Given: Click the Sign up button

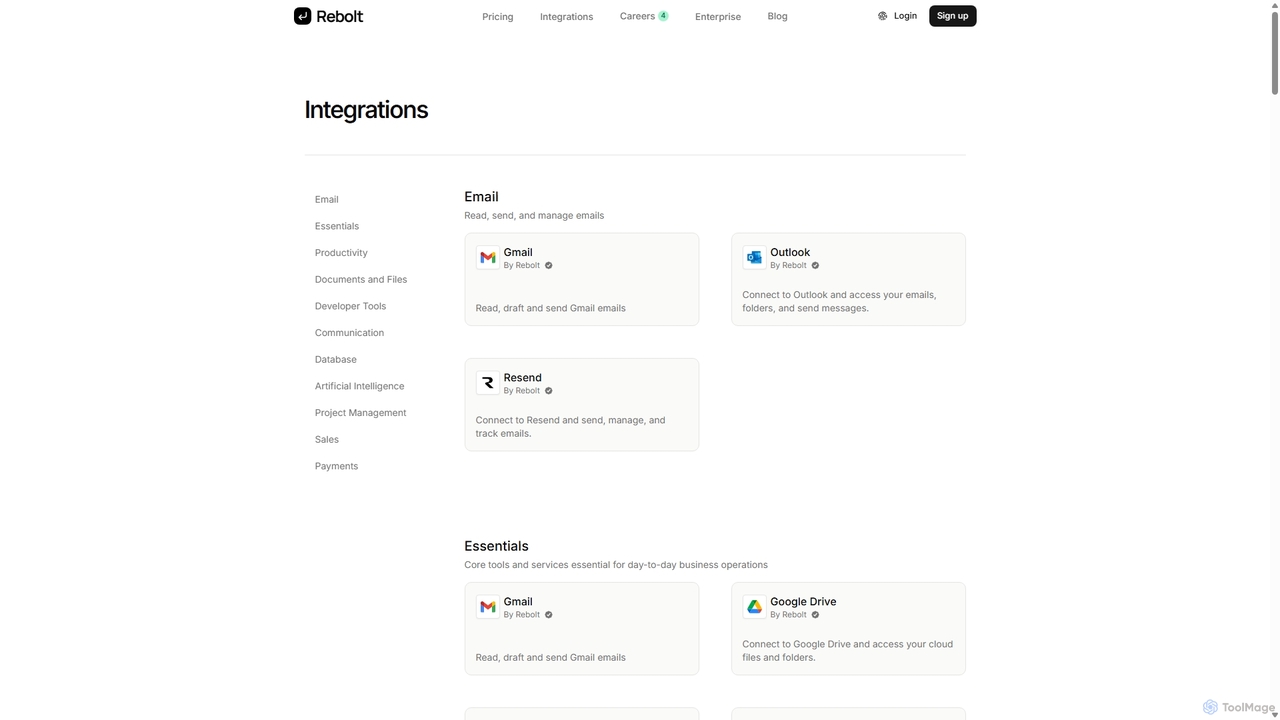Looking at the screenshot, I should 952,16.
